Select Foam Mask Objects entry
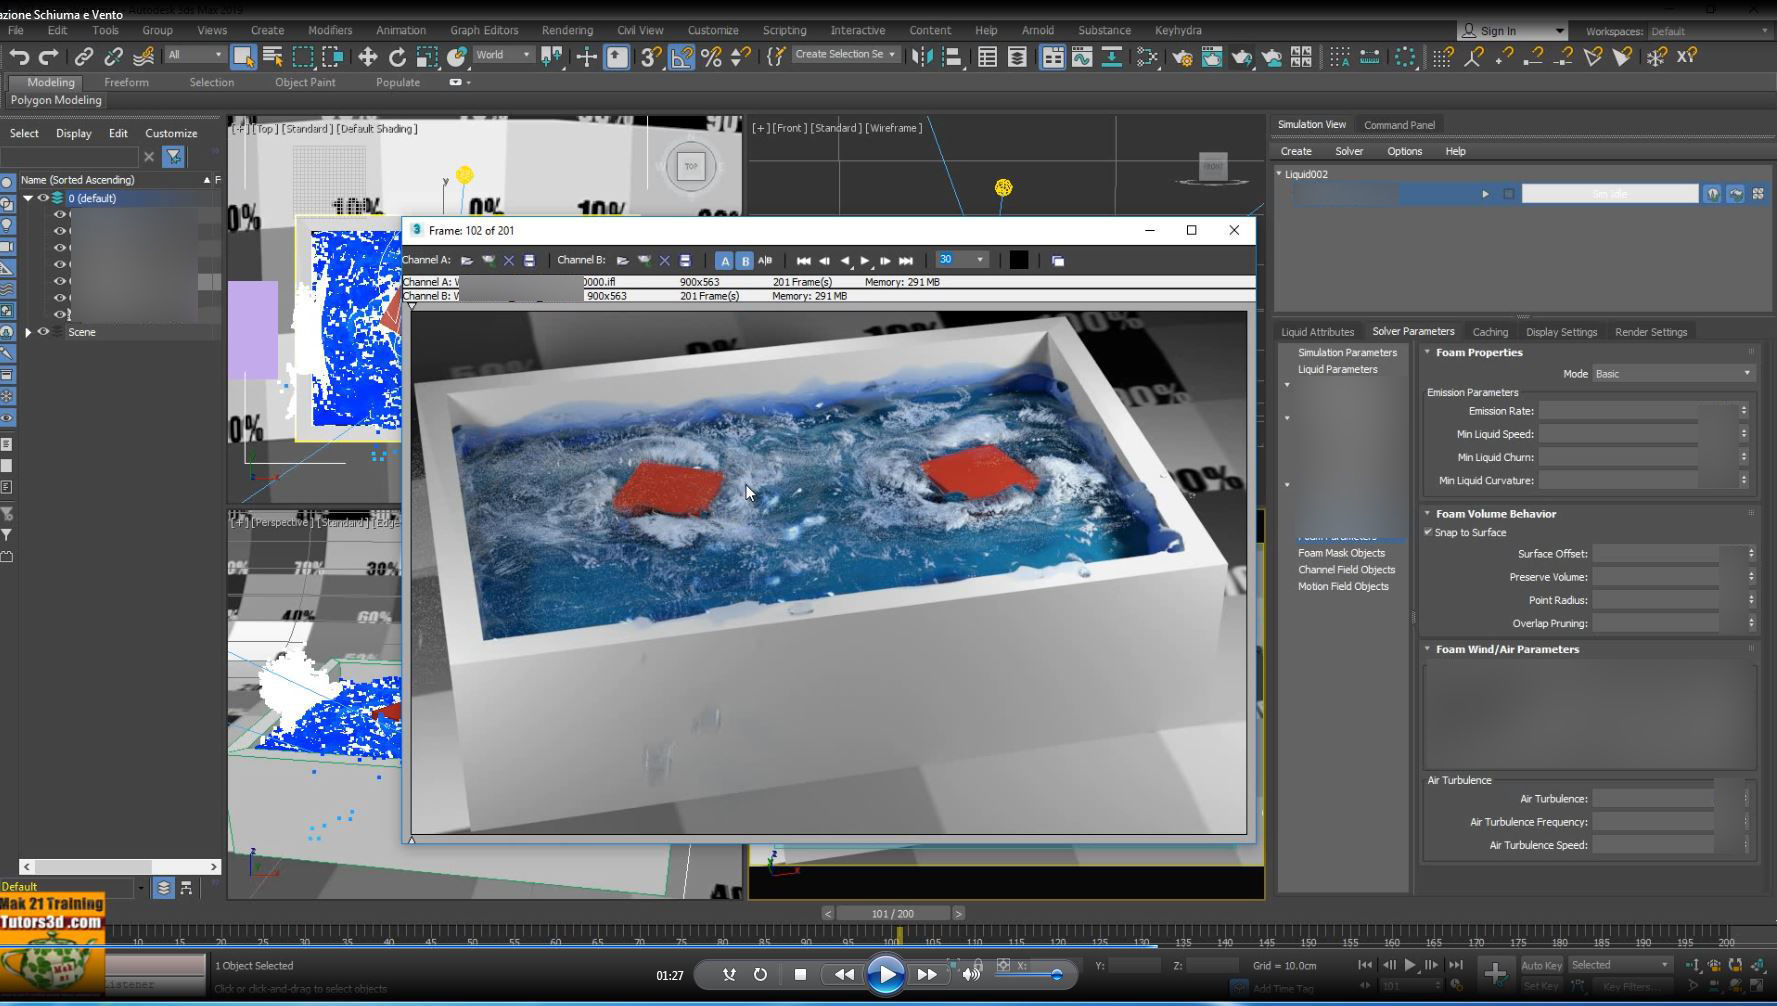This screenshot has height=1006, width=1777. (x=1341, y=553)
